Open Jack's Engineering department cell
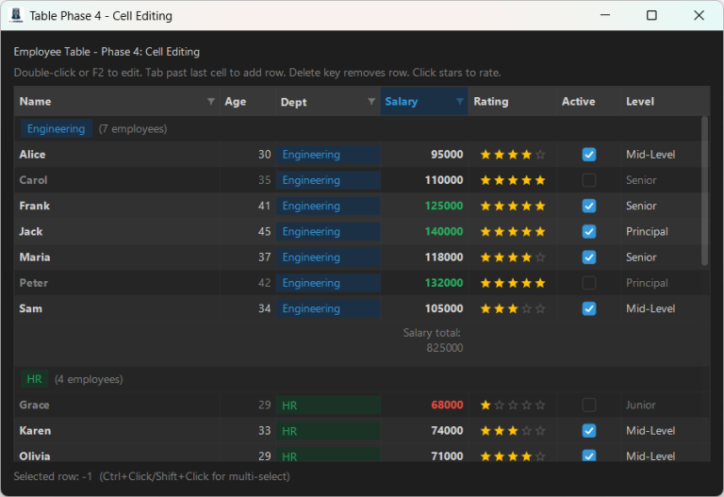The image size is (724, 497). click(328, 231)
